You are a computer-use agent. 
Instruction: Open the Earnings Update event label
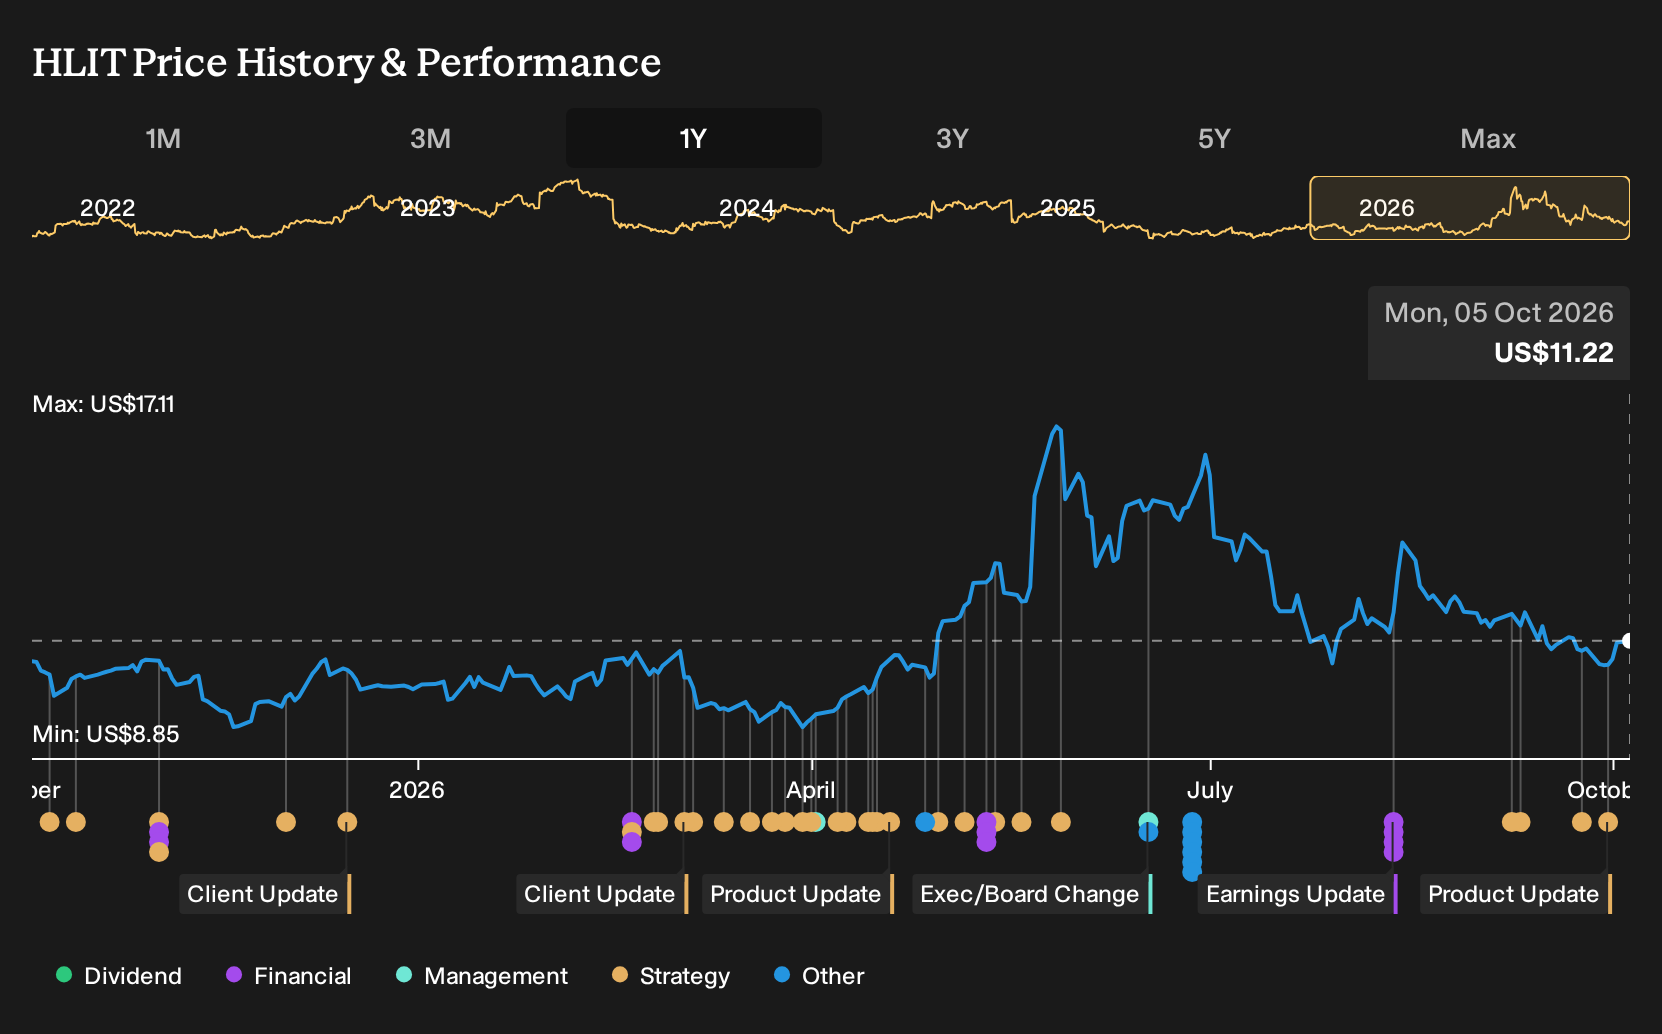click(1298, 894)
